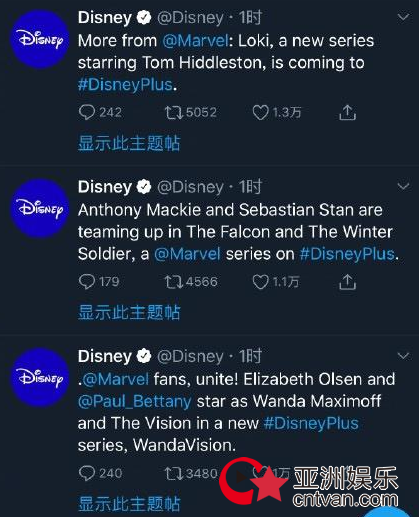Share the Falcon and Winter Soldier tweet
This screenshot has width=419, height=517.
point(347,282)
